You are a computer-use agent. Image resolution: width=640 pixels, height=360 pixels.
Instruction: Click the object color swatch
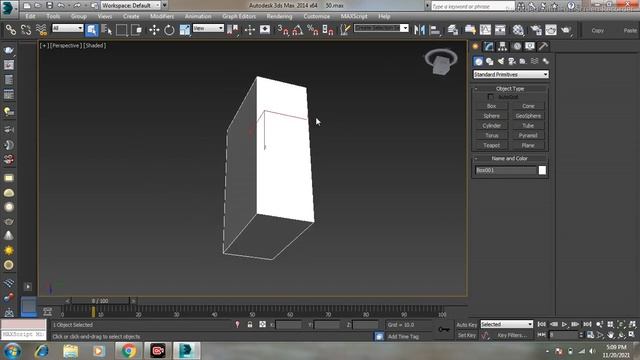[542, 170]
